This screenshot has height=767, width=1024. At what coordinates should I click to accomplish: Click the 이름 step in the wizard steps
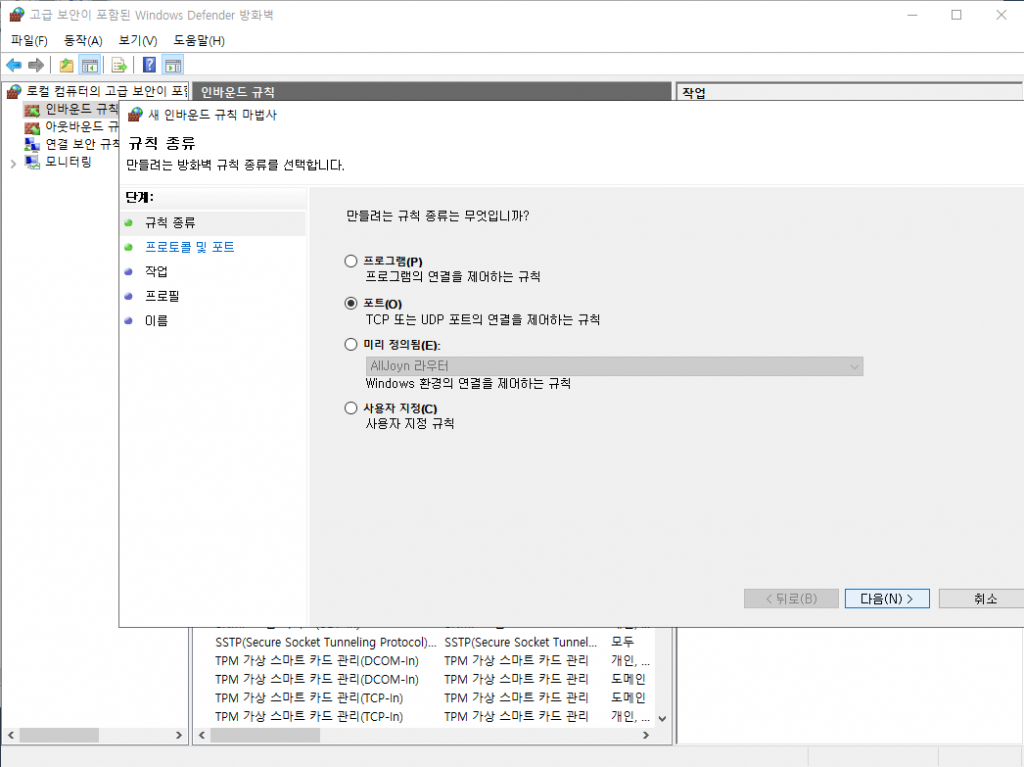(x=156, y=320)
